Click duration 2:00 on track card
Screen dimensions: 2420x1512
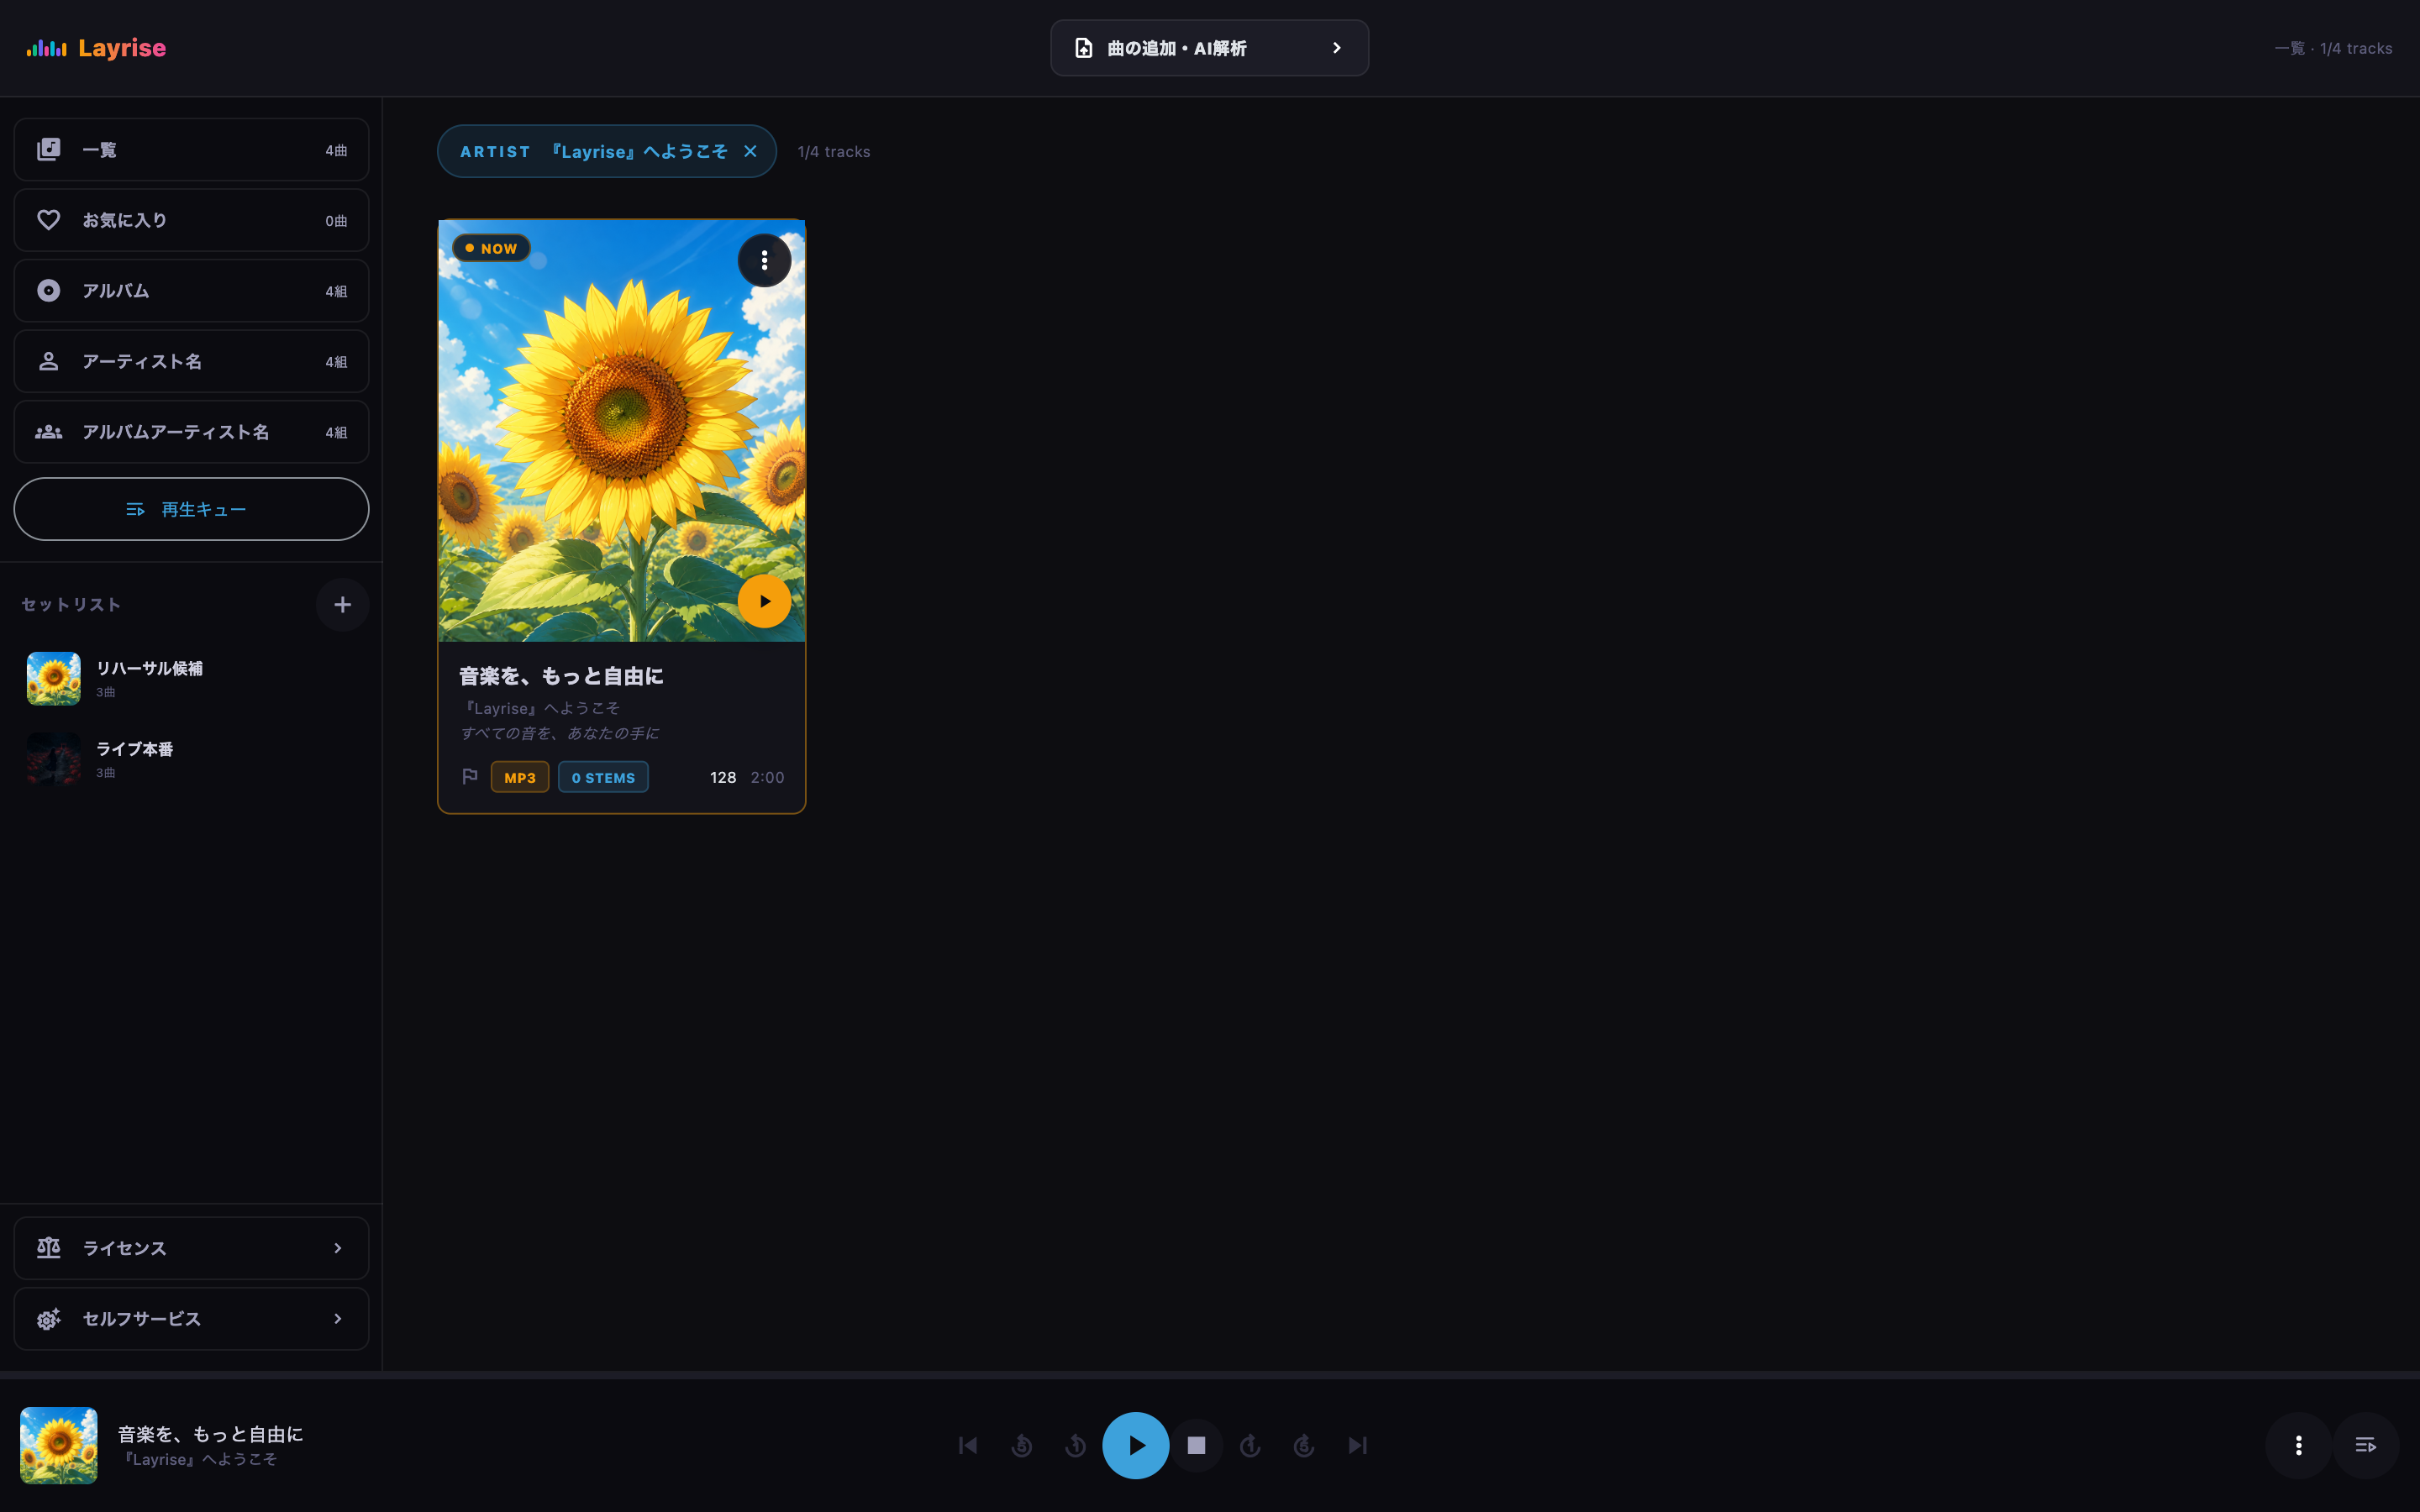(767, 777)
